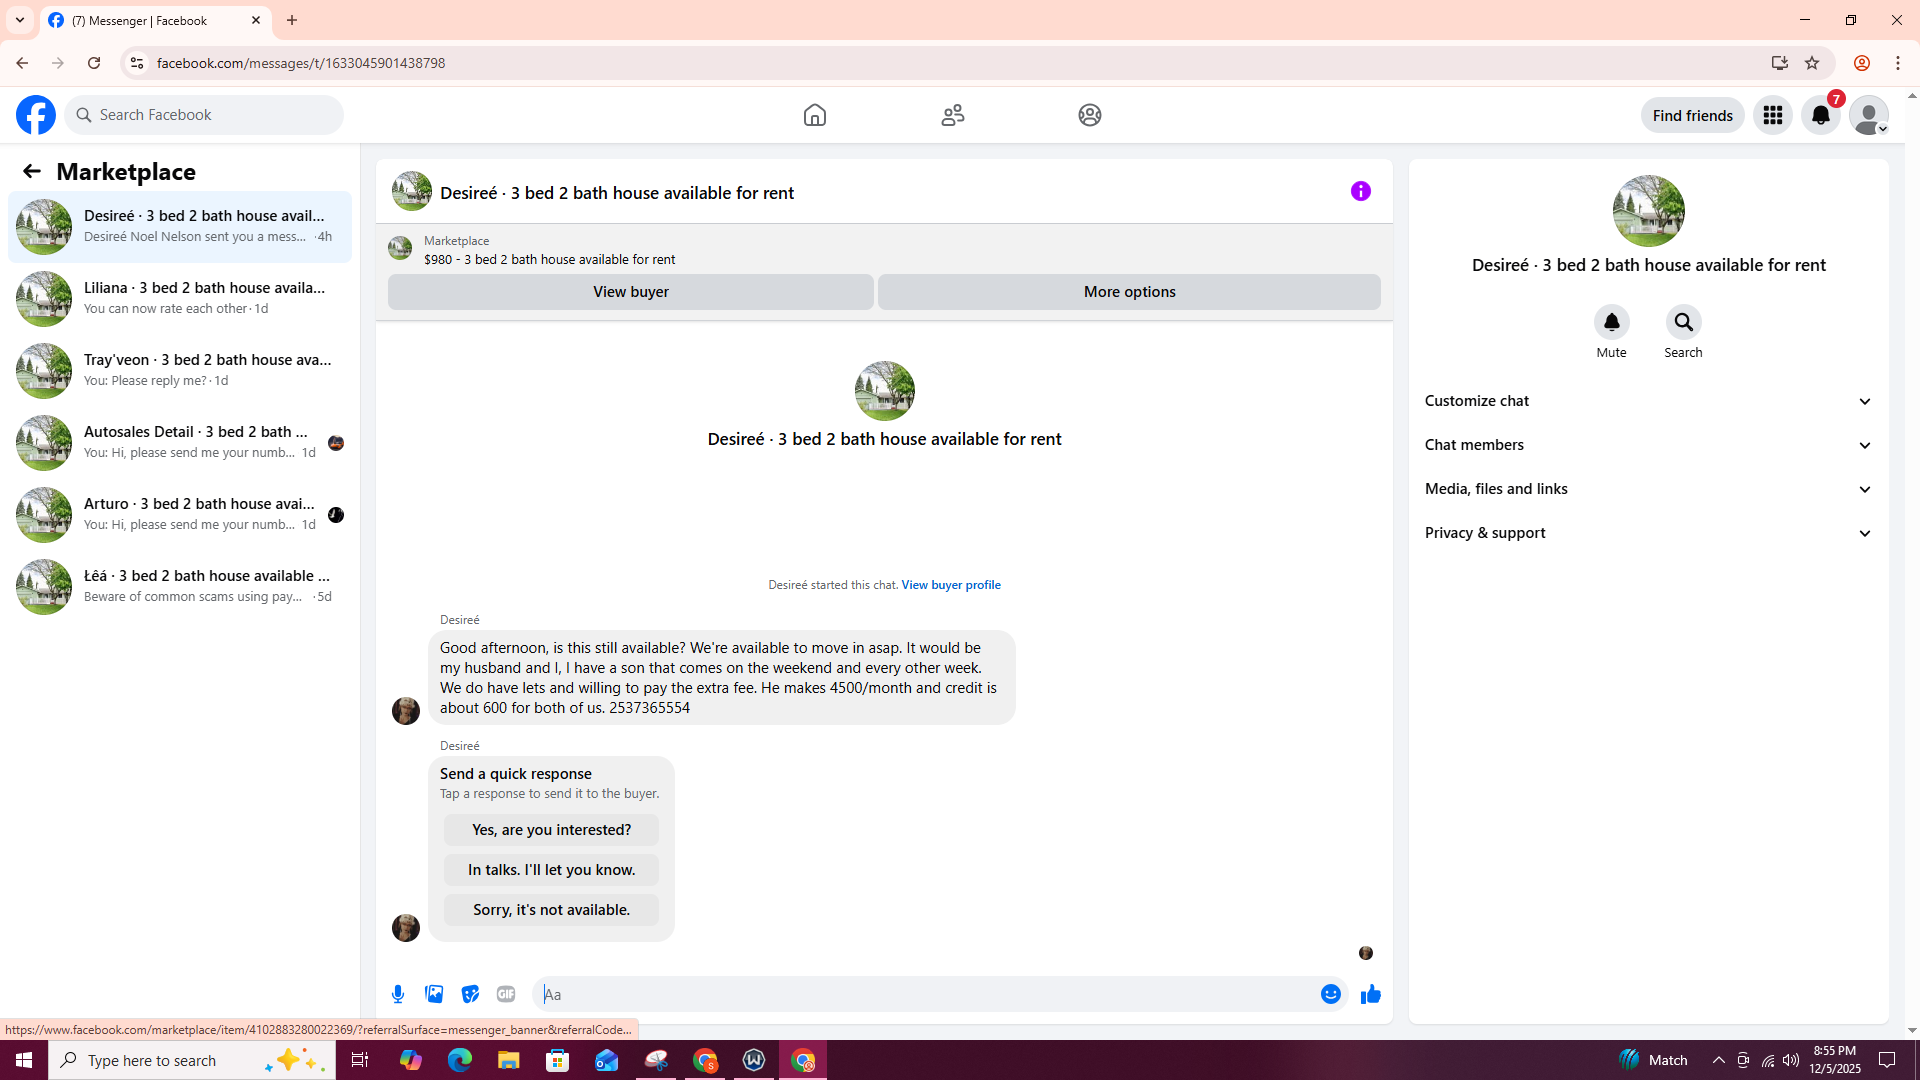Open the View buyer profile link
Image resolution: width=1920 pixels, height=1080 pixels.
[x=950, y=585]
